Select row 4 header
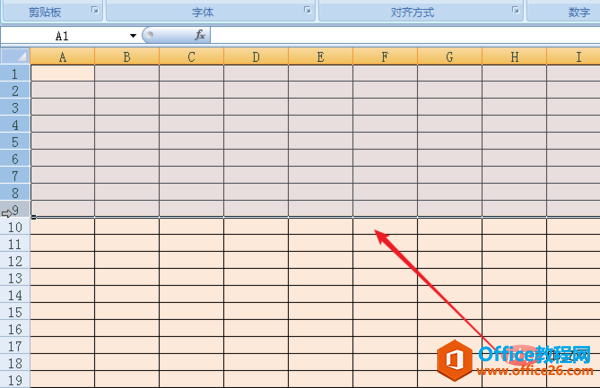600x388 pixels. coord(15,124)
